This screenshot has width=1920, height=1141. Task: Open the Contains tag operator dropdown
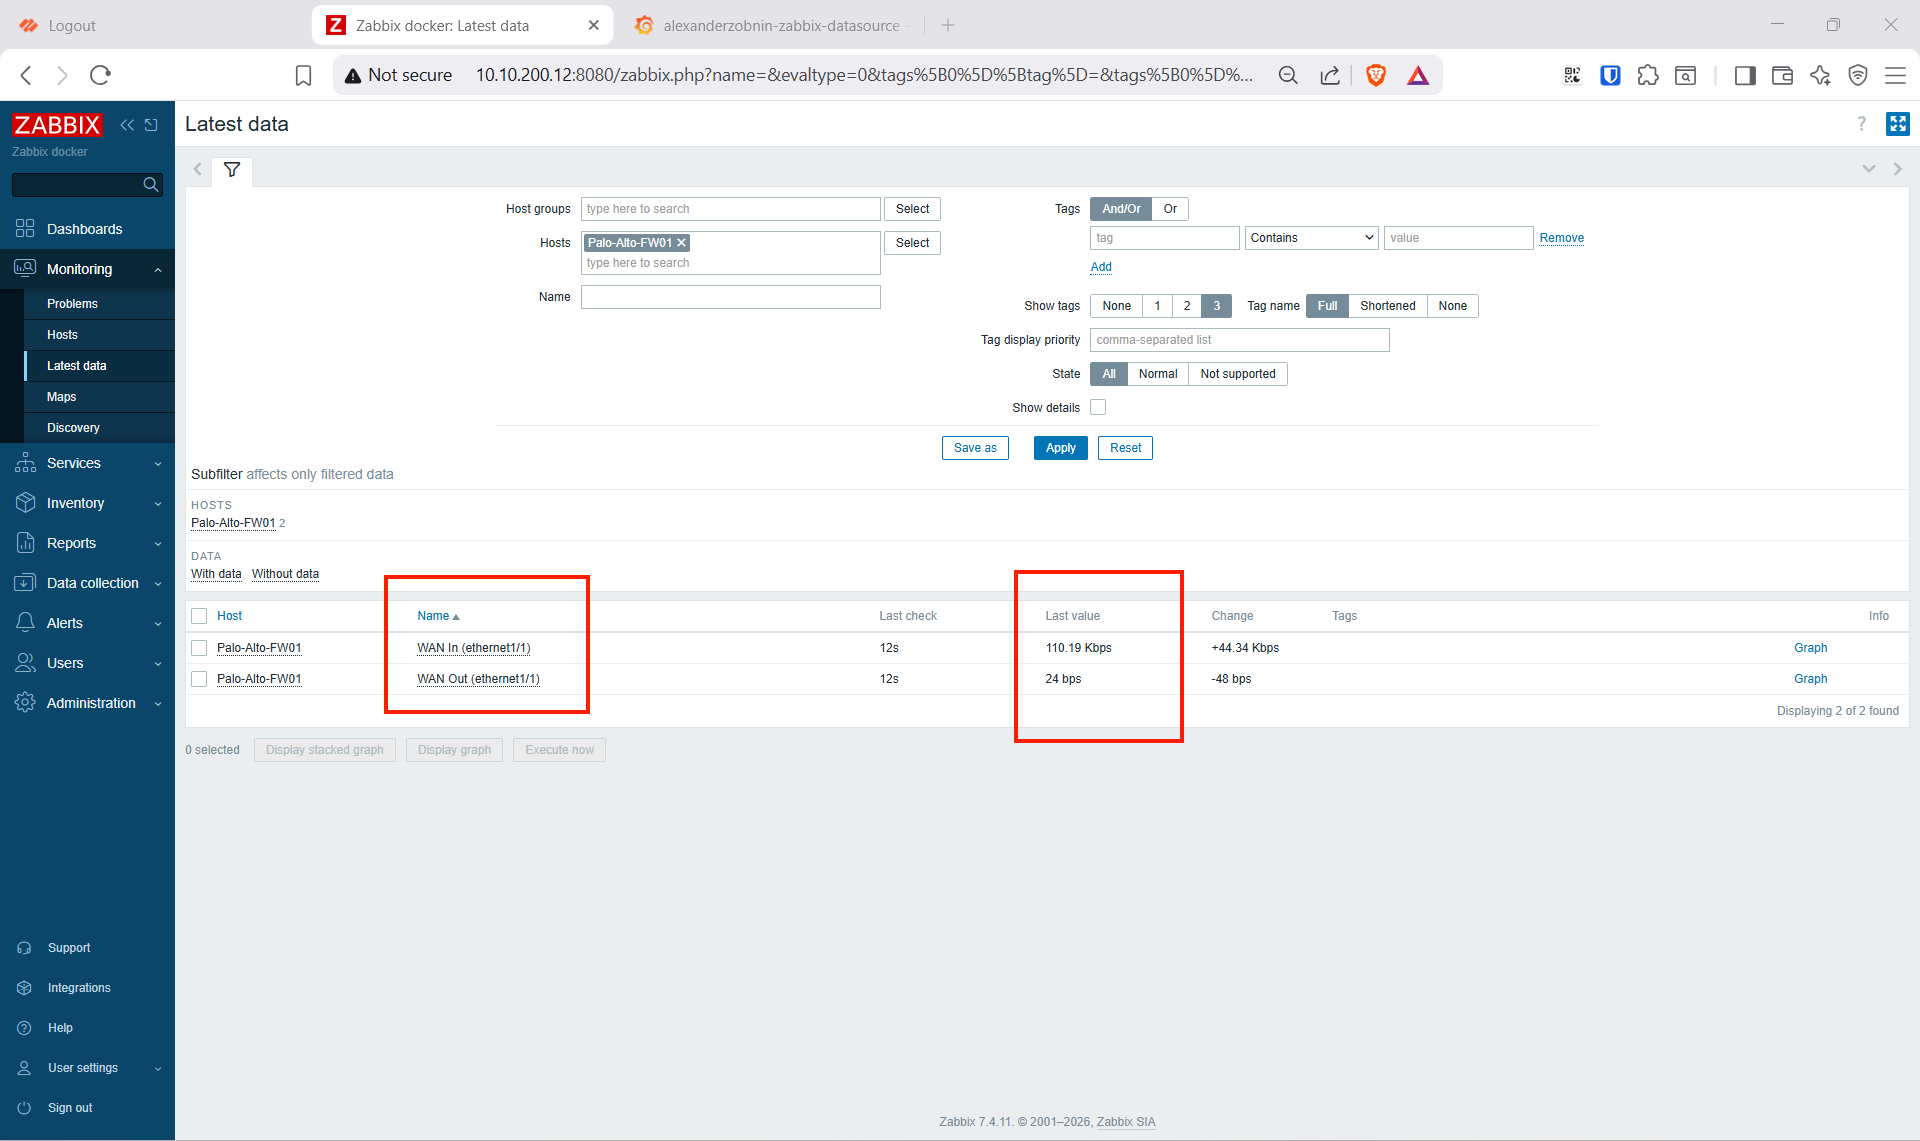pos(1312,238)
